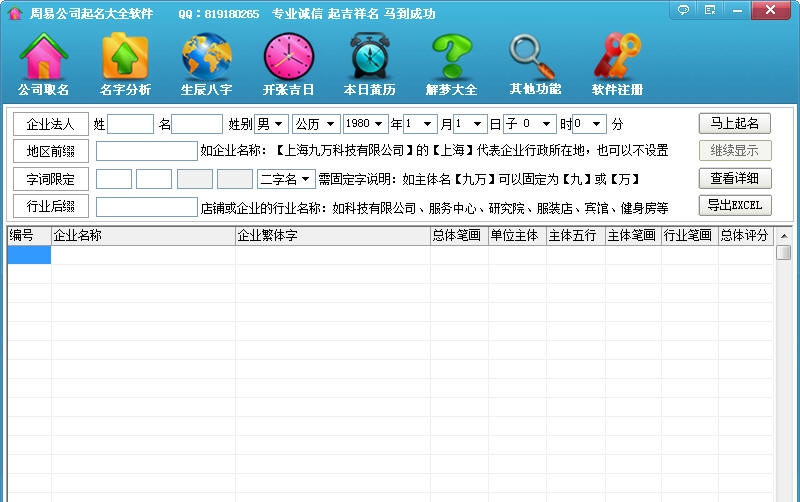Screen dimensions: 800x502
Task: Close the application window
Action: pos(771,10)
